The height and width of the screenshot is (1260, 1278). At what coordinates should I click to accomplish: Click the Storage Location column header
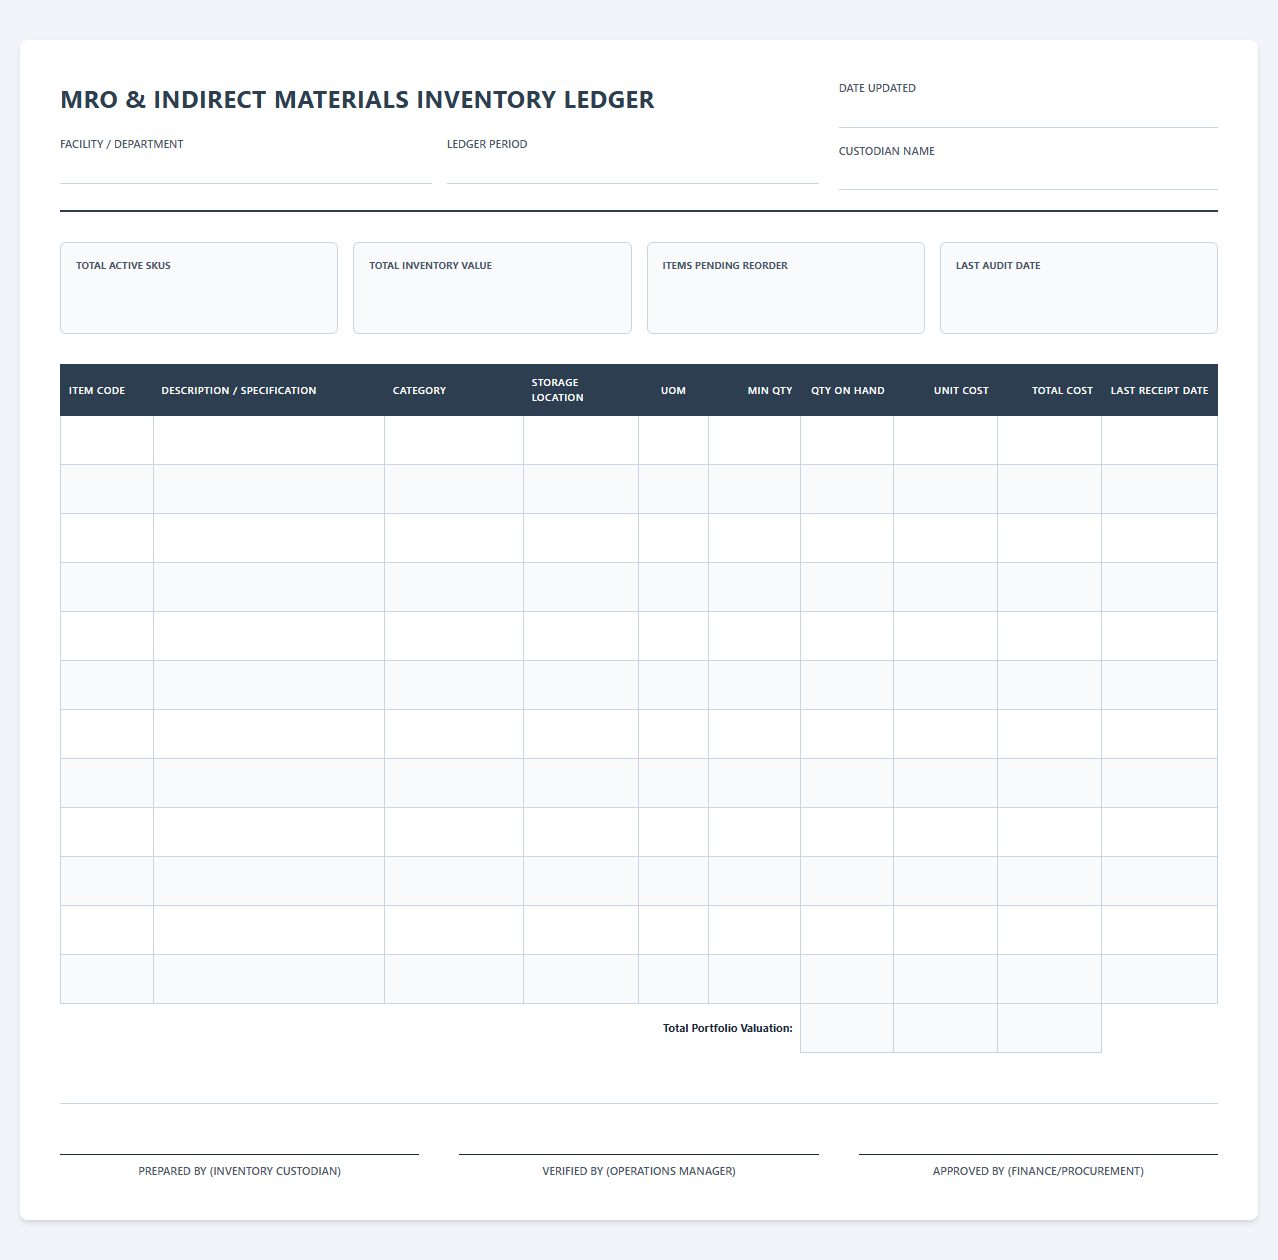(x=581, y=390)
